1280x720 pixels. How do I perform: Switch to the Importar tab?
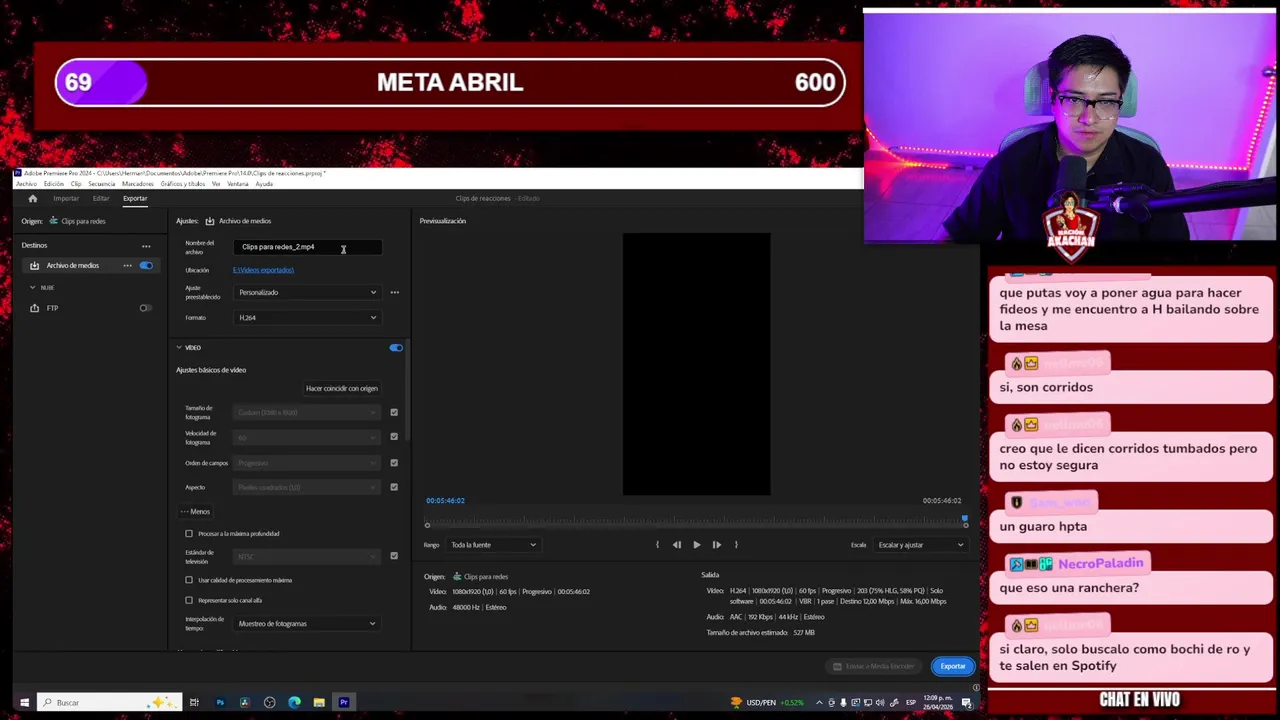(x=66, y=198)
